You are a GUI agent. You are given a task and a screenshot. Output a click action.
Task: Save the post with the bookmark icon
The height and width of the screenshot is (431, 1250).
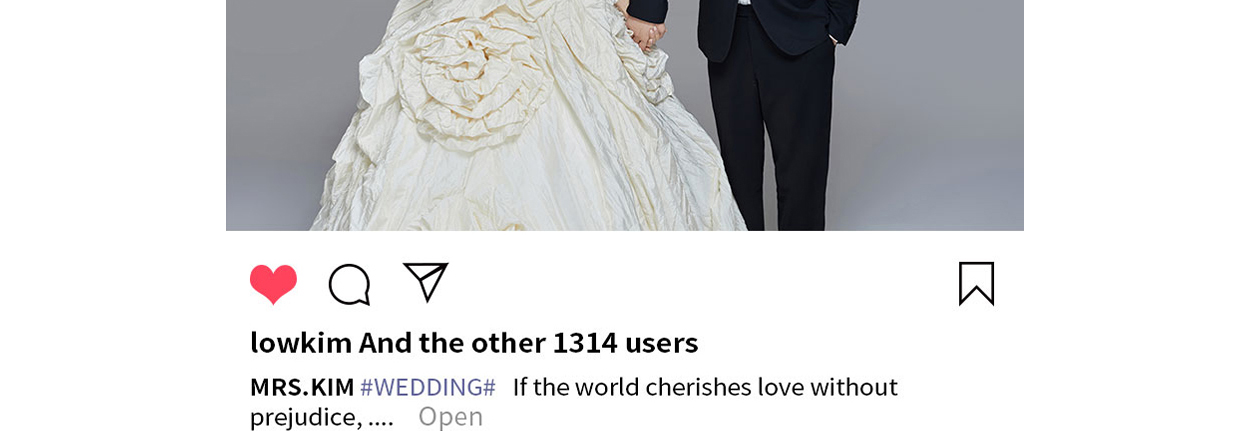pos(976,283)
